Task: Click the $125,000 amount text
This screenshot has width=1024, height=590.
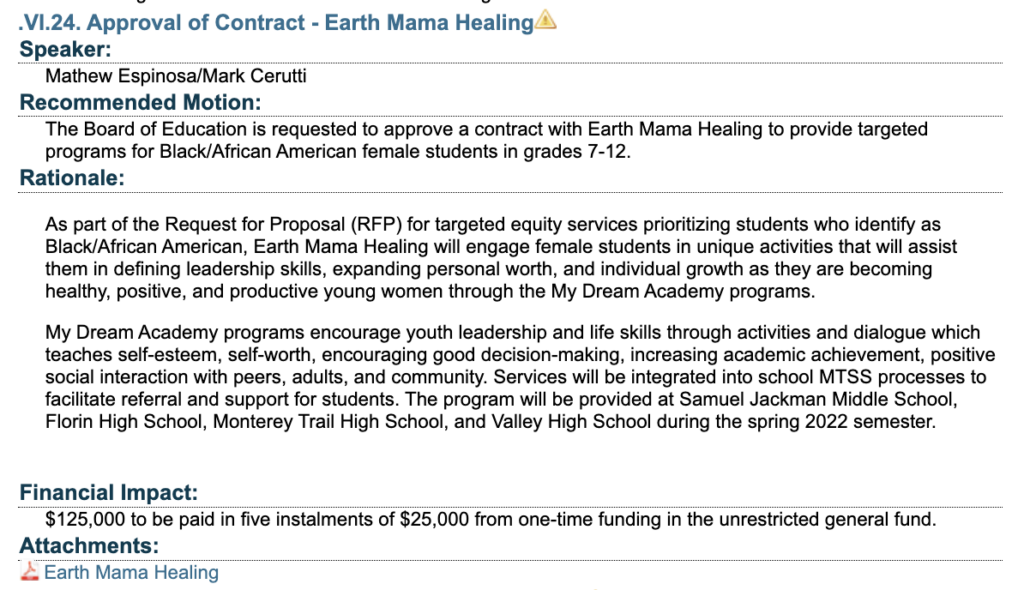Action: [x=85, y=519]
